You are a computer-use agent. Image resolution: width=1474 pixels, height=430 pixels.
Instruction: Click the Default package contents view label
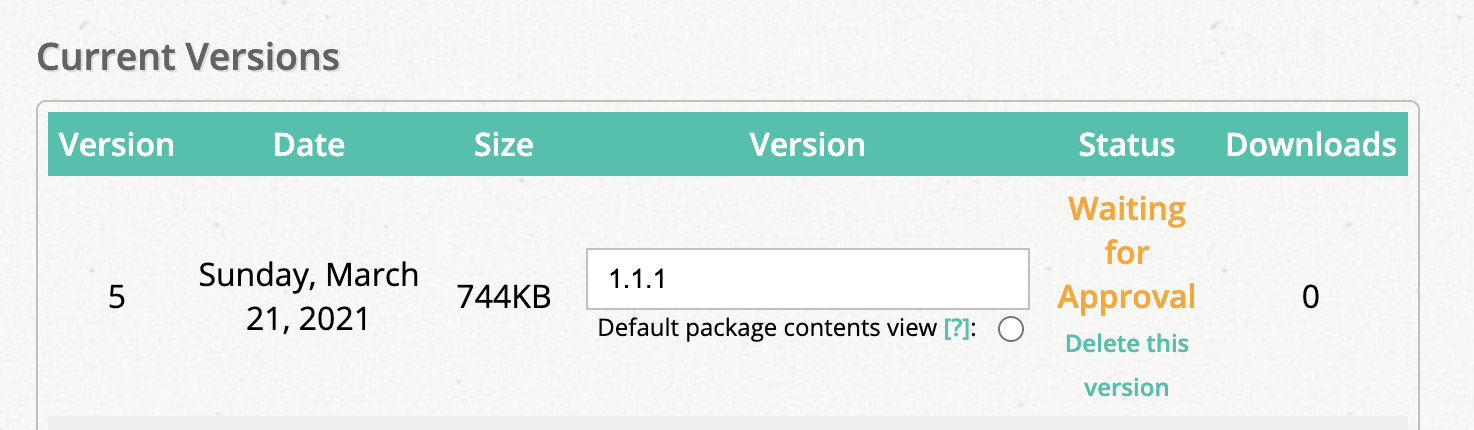768,329
